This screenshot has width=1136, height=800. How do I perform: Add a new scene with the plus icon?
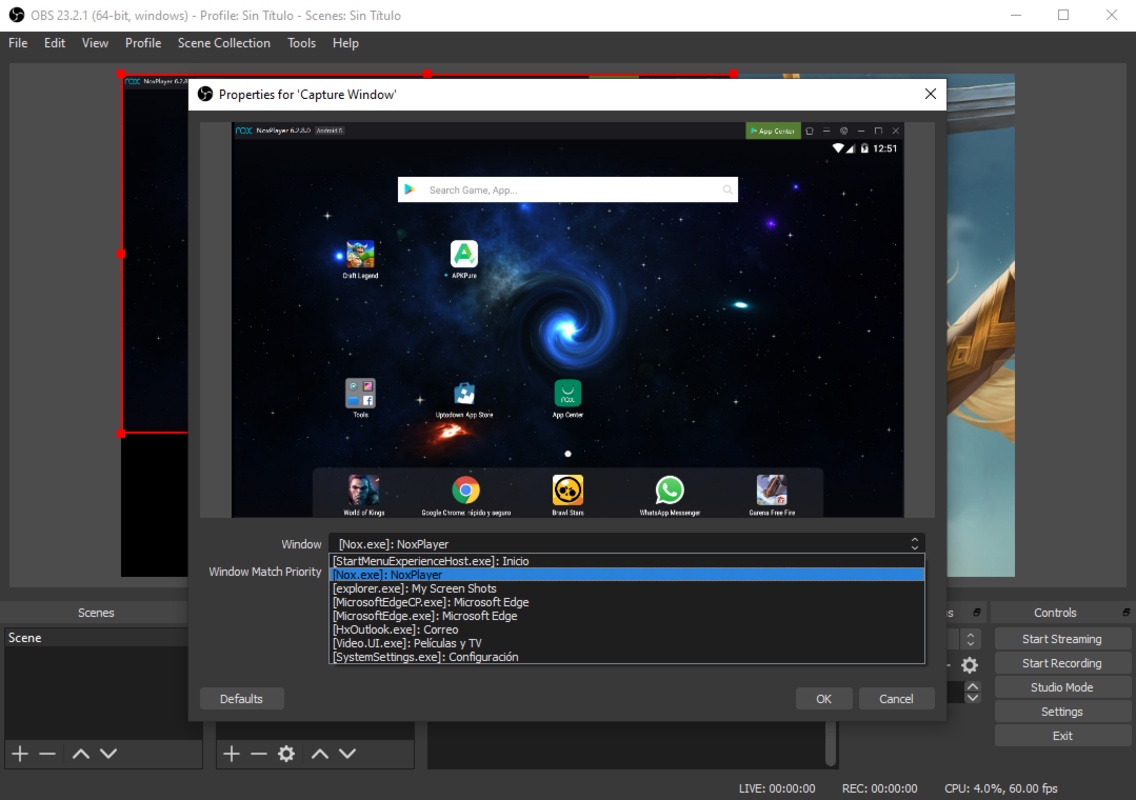pos(20,754)
